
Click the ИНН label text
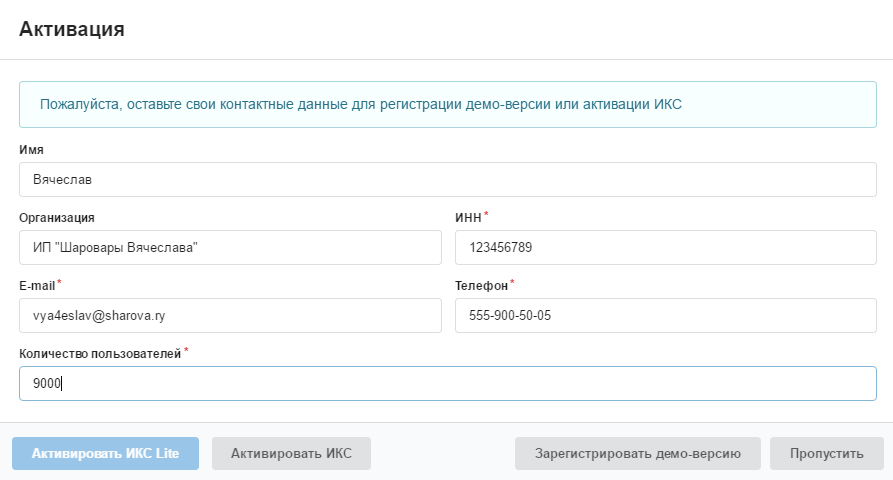(x=468, y=217)
